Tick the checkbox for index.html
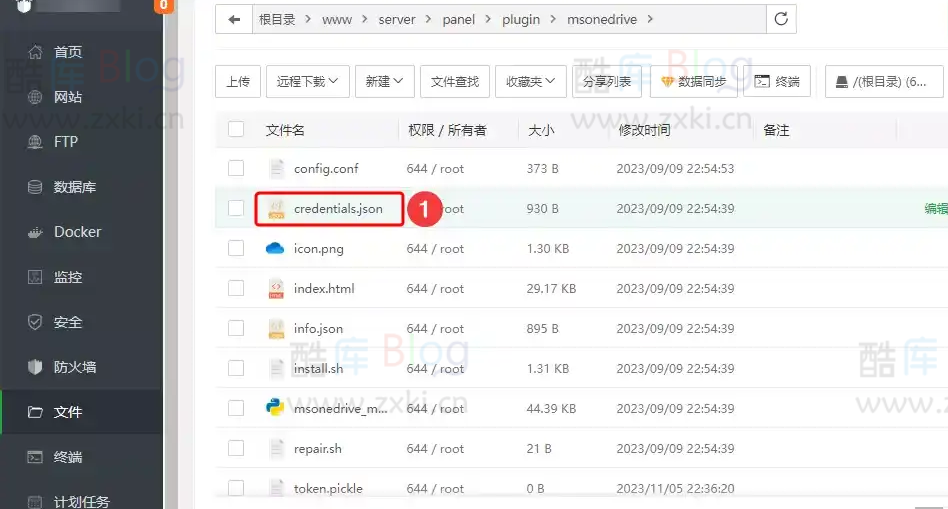The height and width of the screenshot is (509, 948). [236, 288]
